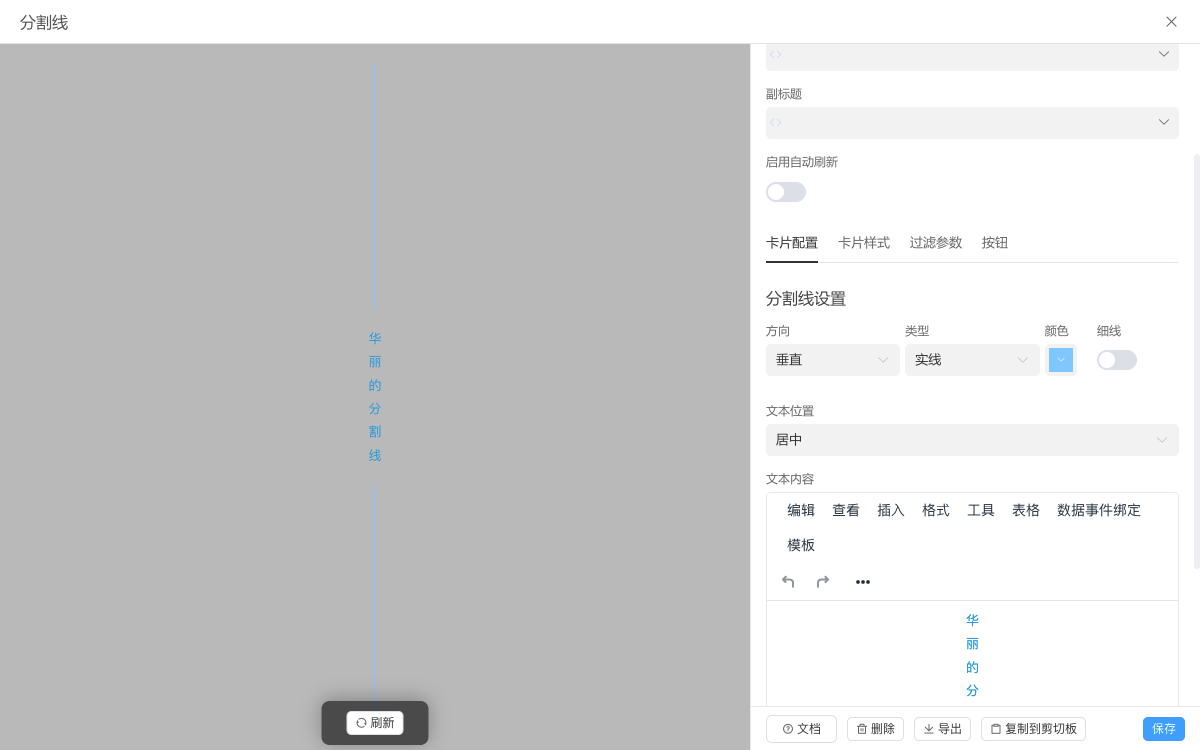Expand the 文本位置 dropdown
Viewport: 1200px width, 750px height.
[x=971, y=440]
